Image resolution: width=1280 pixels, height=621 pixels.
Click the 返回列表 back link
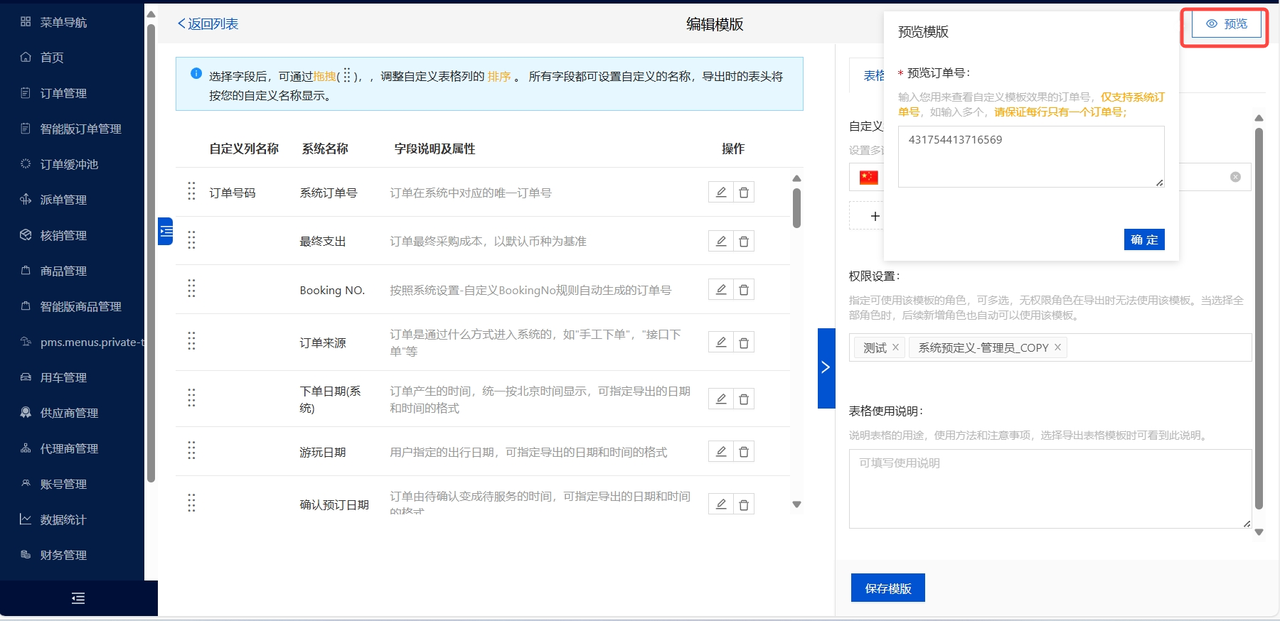pos(208,24)
